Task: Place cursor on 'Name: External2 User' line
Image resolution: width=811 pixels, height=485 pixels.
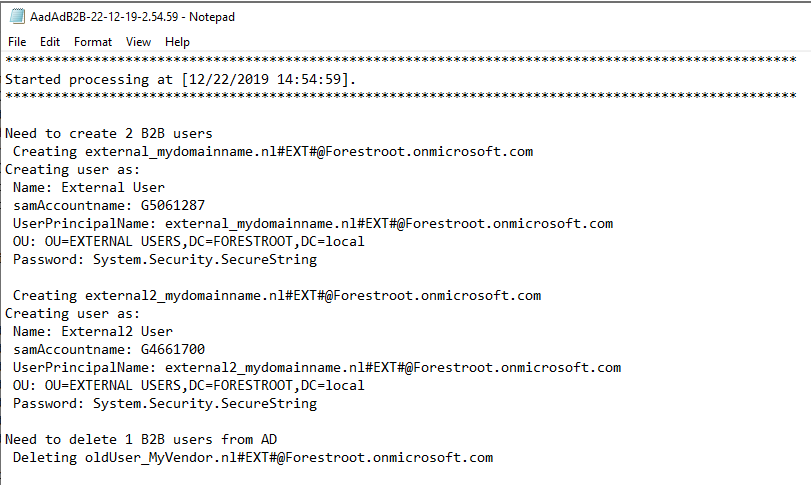Action: (93, 331)
